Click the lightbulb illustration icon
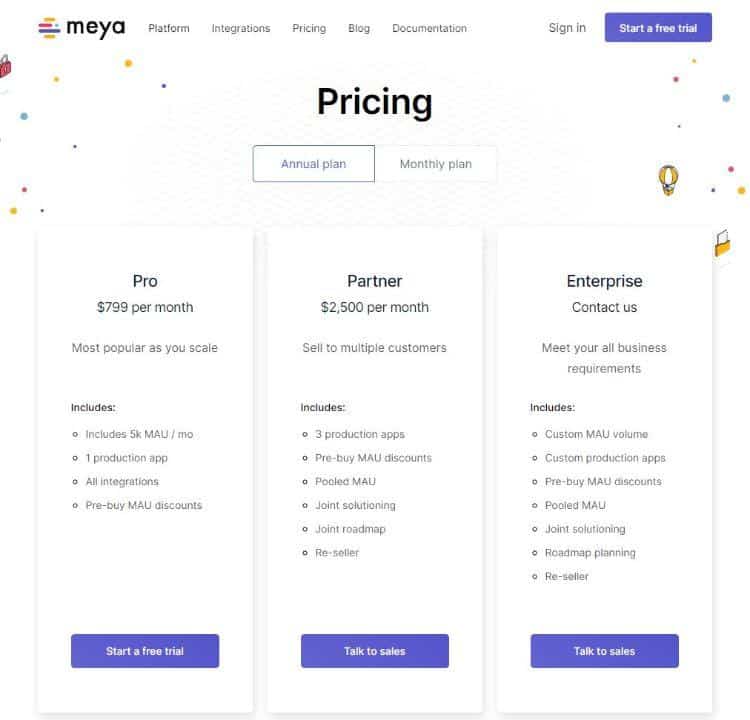Screen dimensions: 750x720 click(x=668, y=179)
